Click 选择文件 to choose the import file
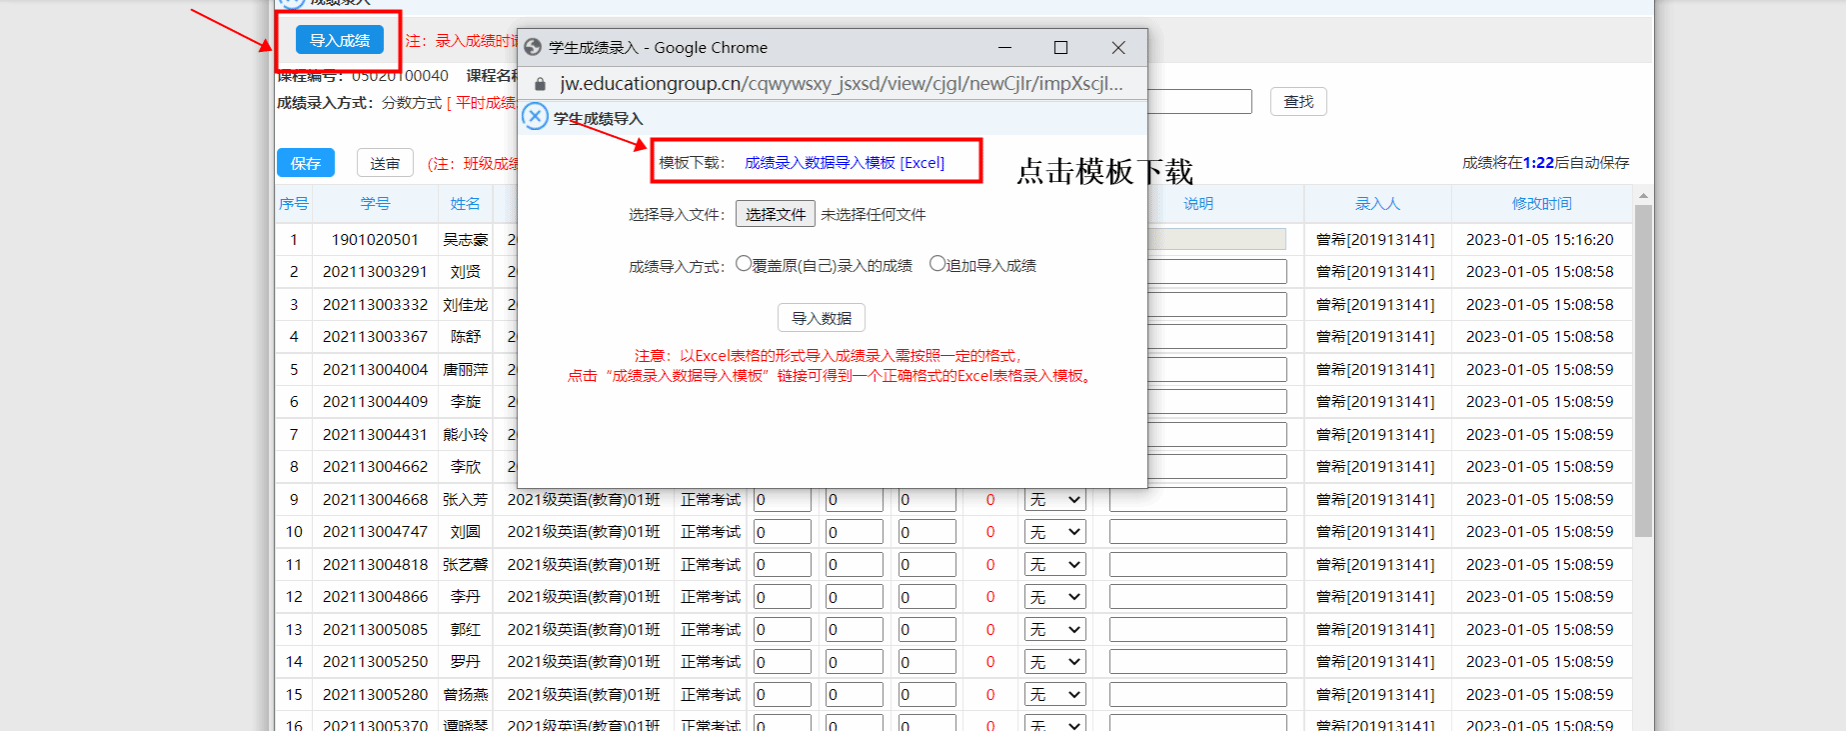This screenshot has height=731, width=1848. point(775,214)
